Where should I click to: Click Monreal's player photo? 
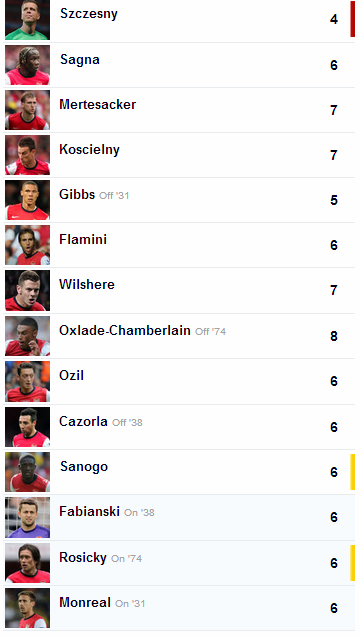tap(27, 608)
